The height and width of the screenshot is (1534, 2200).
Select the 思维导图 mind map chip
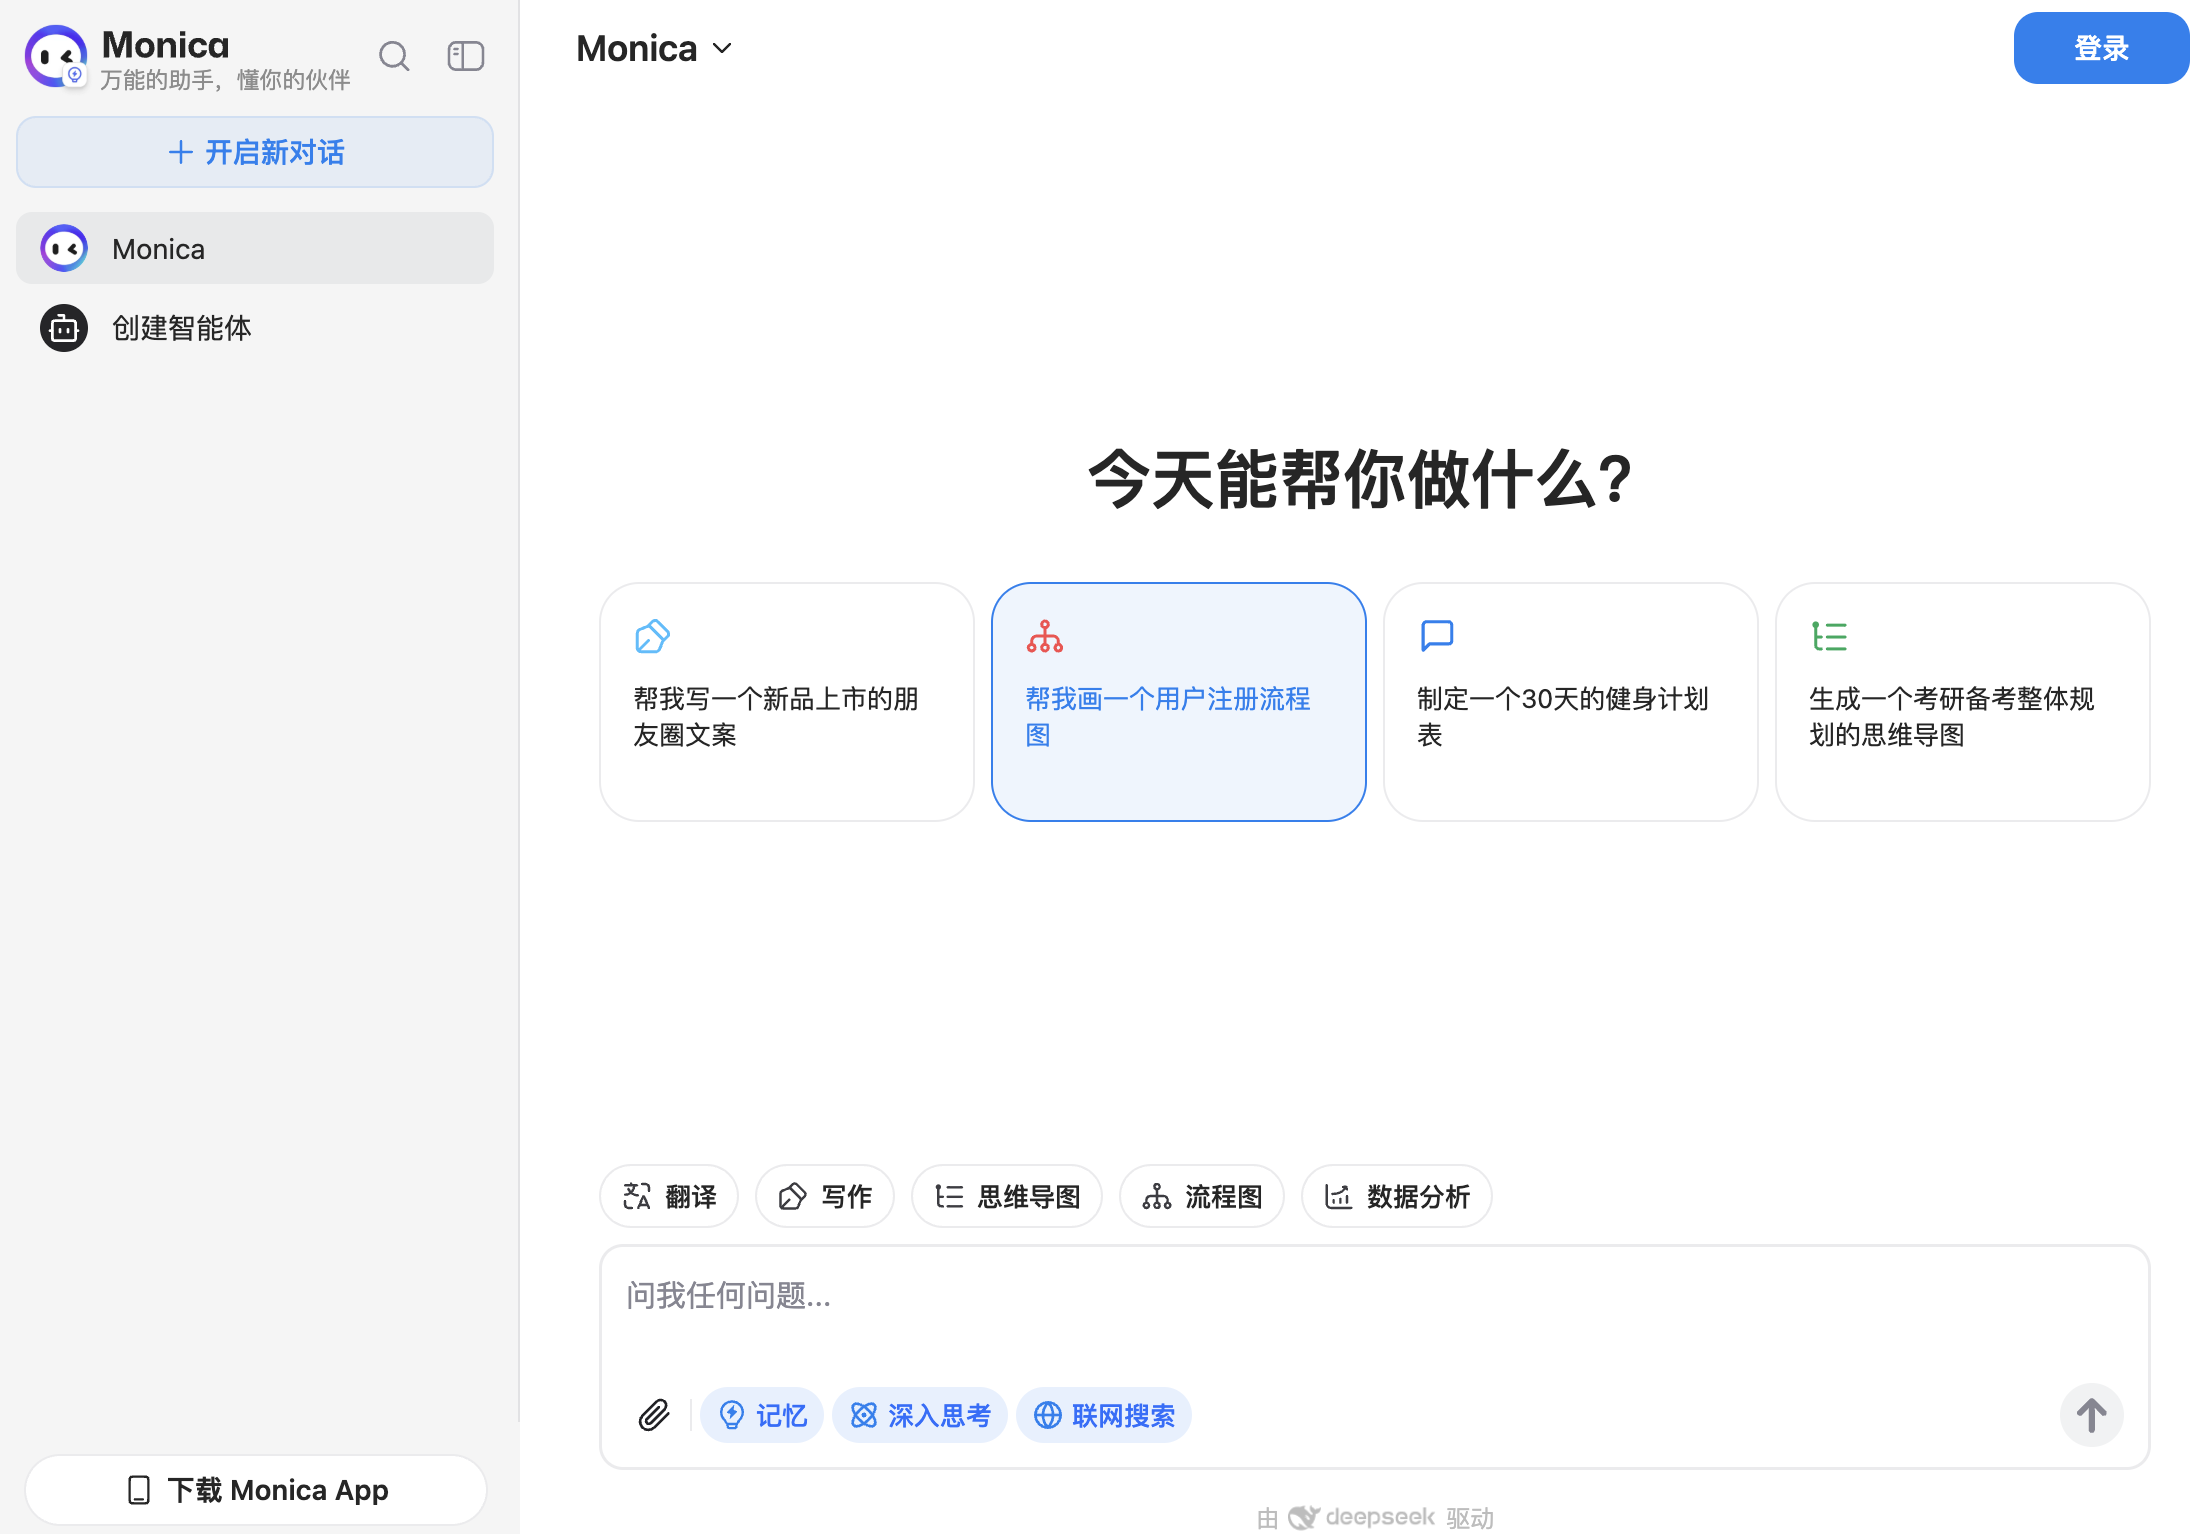point(1007,1196)
